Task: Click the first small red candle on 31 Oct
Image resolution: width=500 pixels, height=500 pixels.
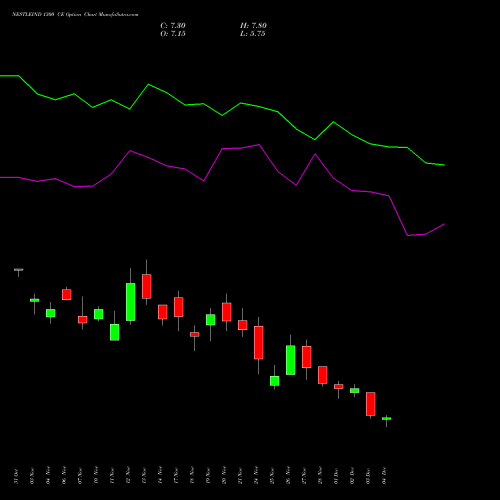Action: click(x=19, y=270)
